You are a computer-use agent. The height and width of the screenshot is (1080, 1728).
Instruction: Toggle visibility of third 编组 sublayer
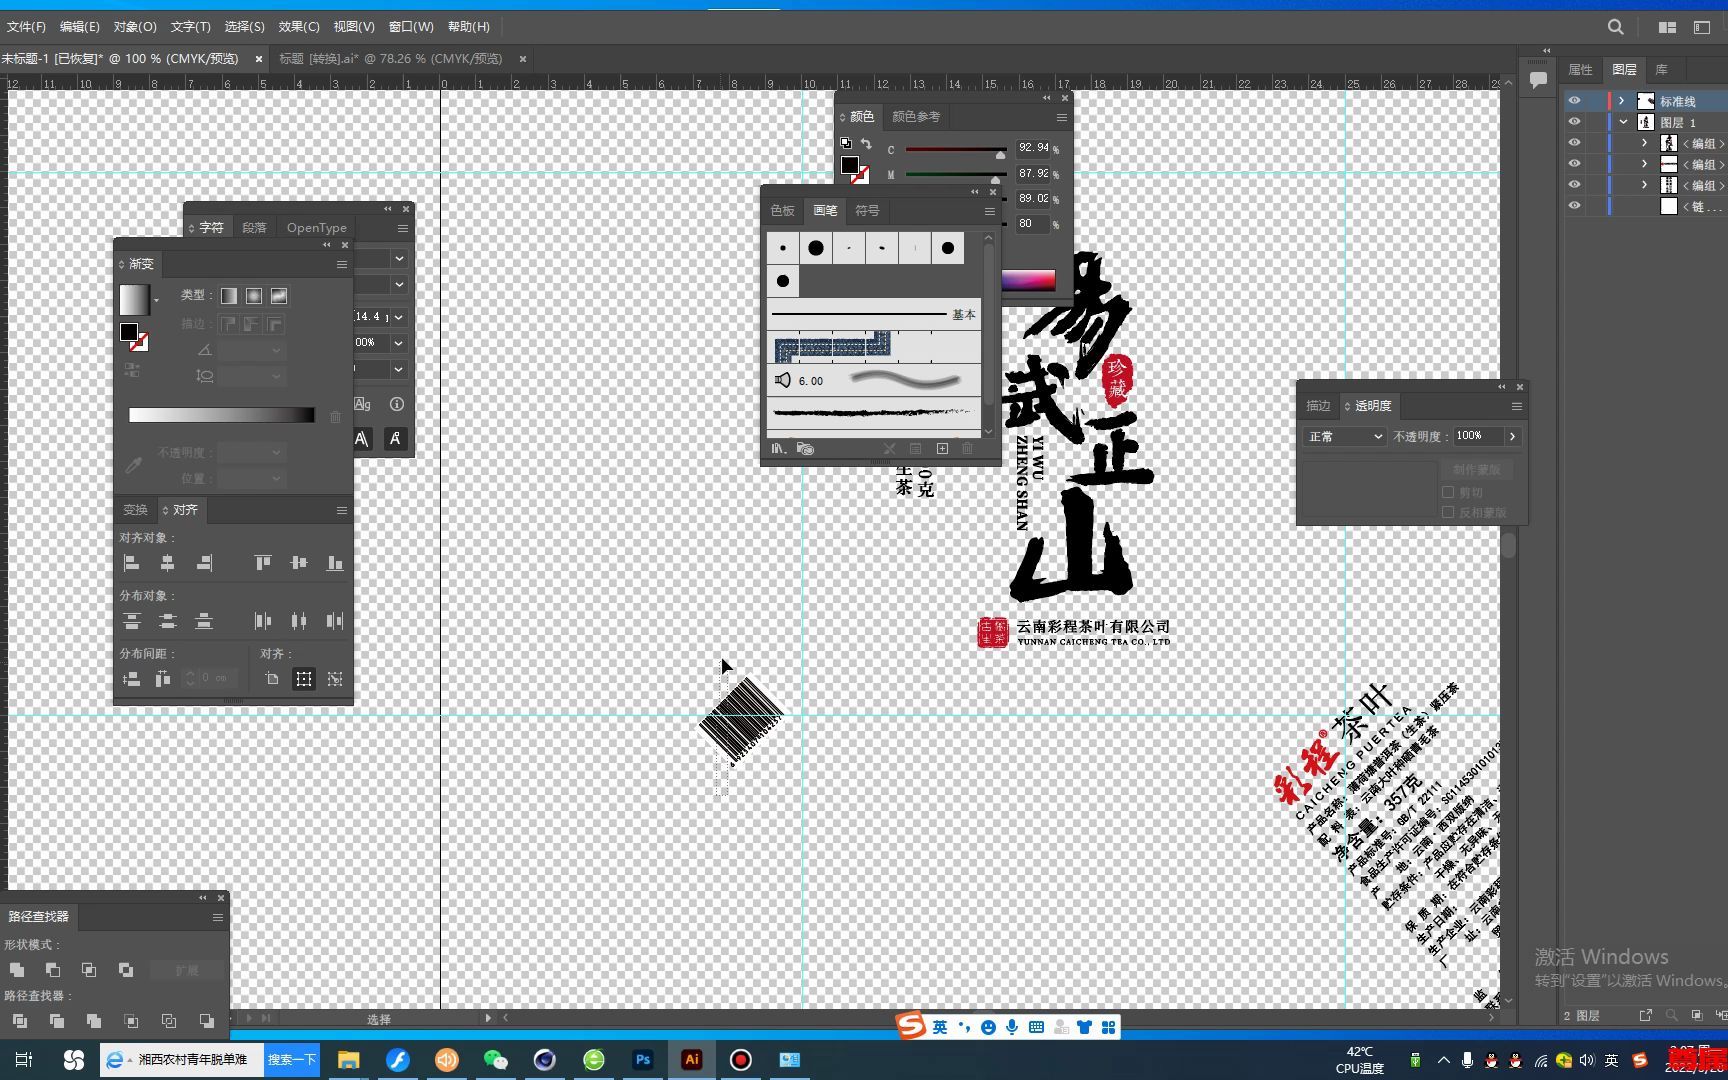1574,185
